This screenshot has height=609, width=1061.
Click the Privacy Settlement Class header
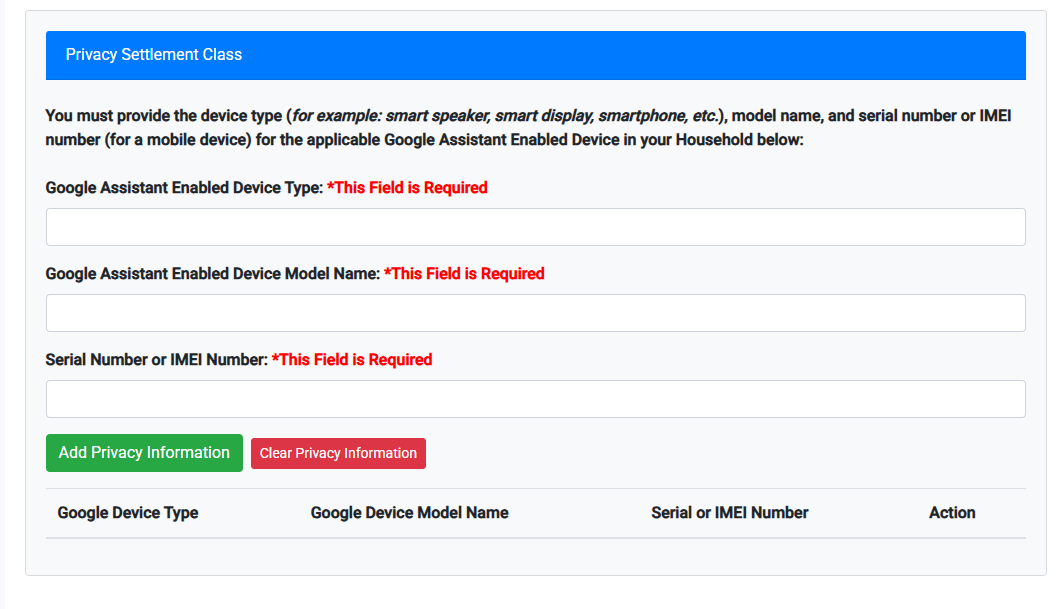pos(535,55)
